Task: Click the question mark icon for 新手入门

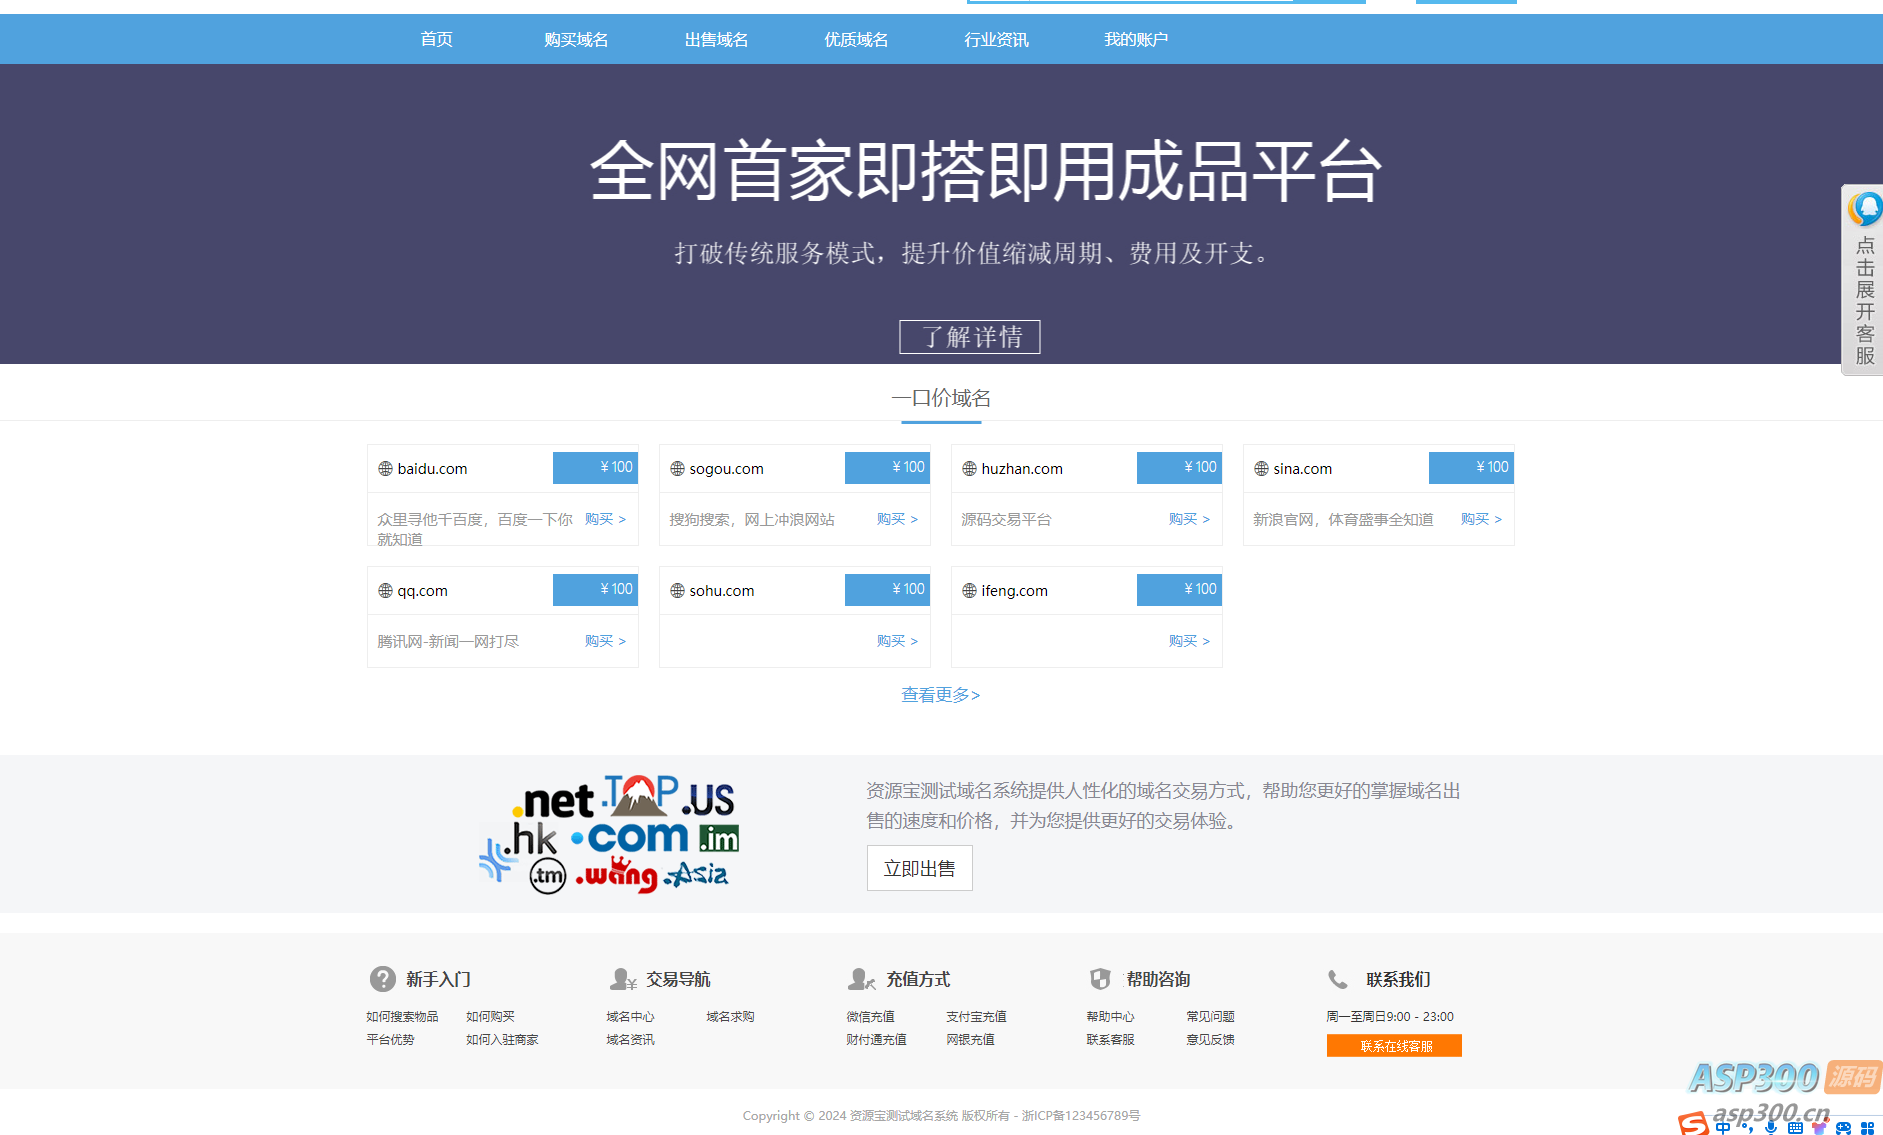Action: (x=382, y=979)
